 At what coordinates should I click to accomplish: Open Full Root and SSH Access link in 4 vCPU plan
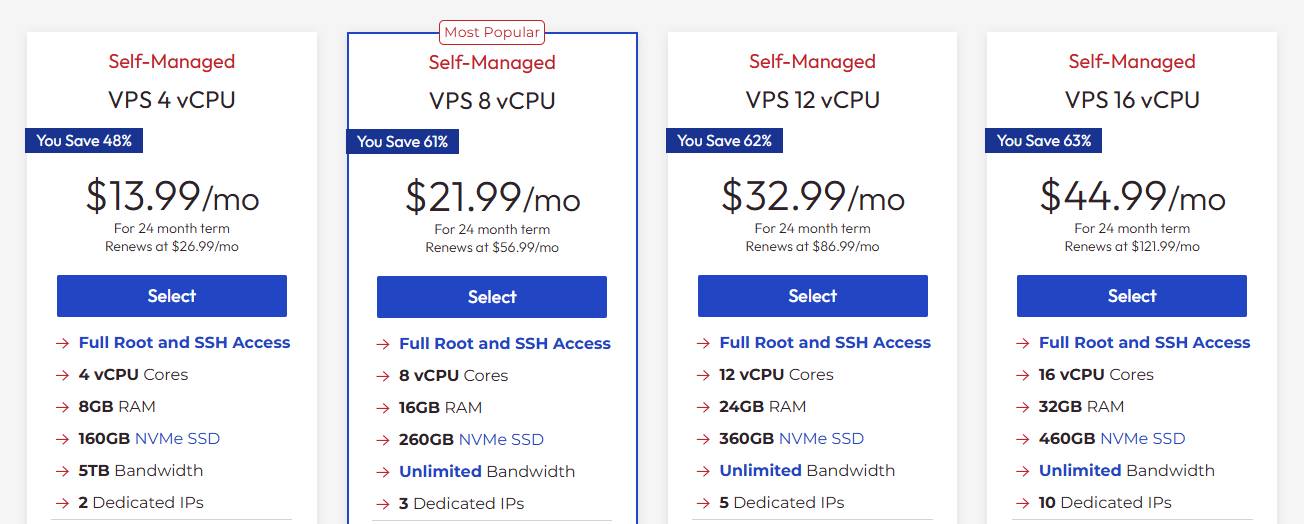point(185,342)
